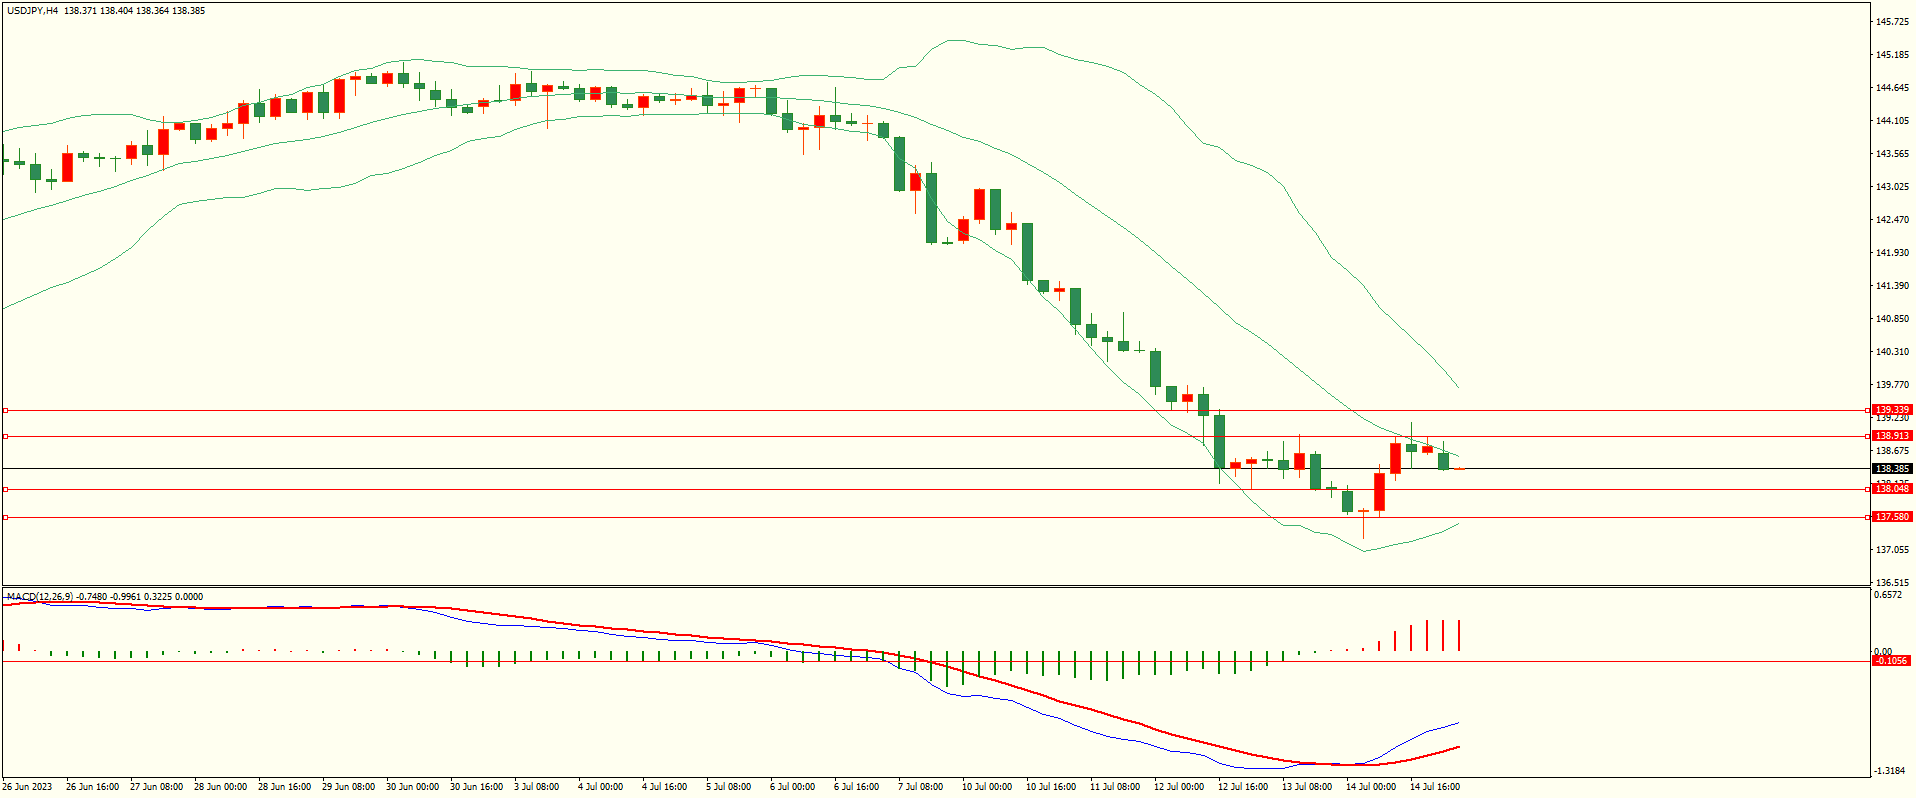The image size is (1916, 798).
Task: Click the 145.725 price axis value
Action: [1893, 22]
